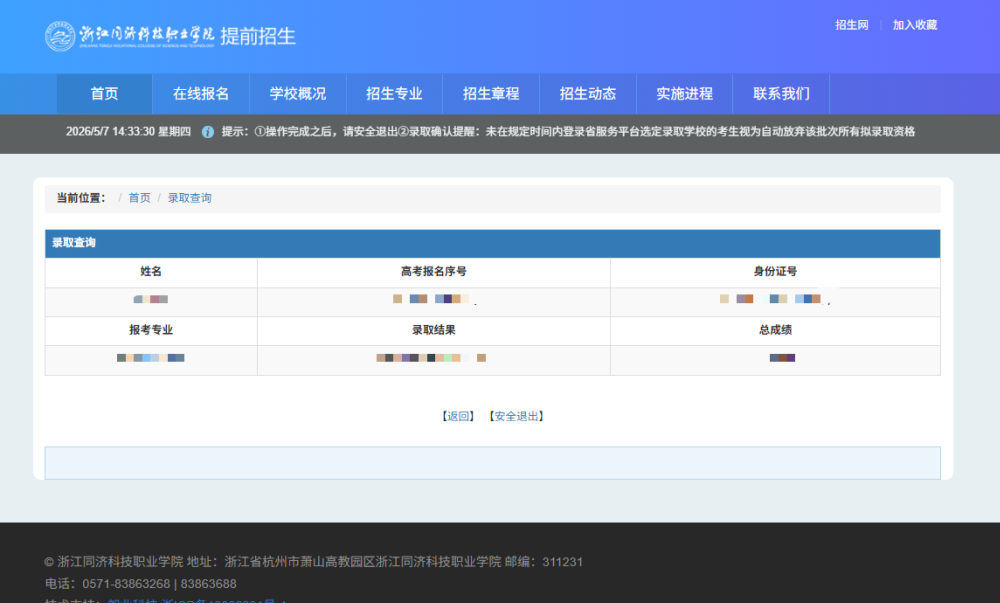Select 招生专业 in the navigation bar
The height and width of the screenshot is (603, 1000).
click(x=394, y=94)
